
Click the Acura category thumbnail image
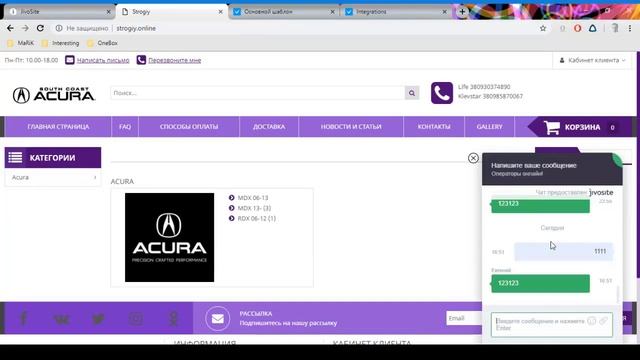coord(169,238)
